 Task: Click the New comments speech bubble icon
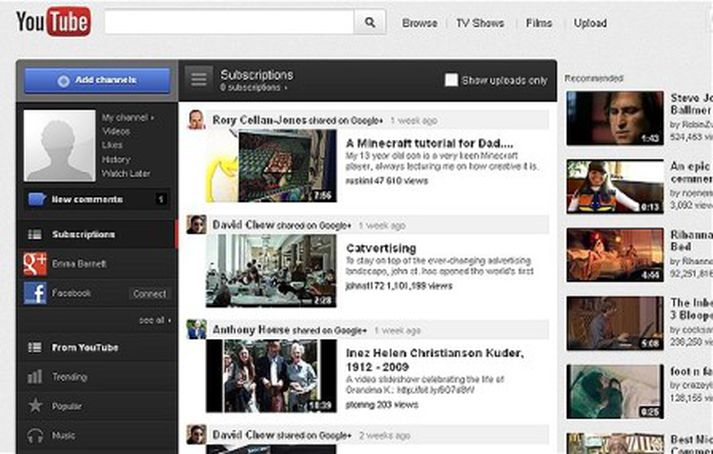pos(37,199)
